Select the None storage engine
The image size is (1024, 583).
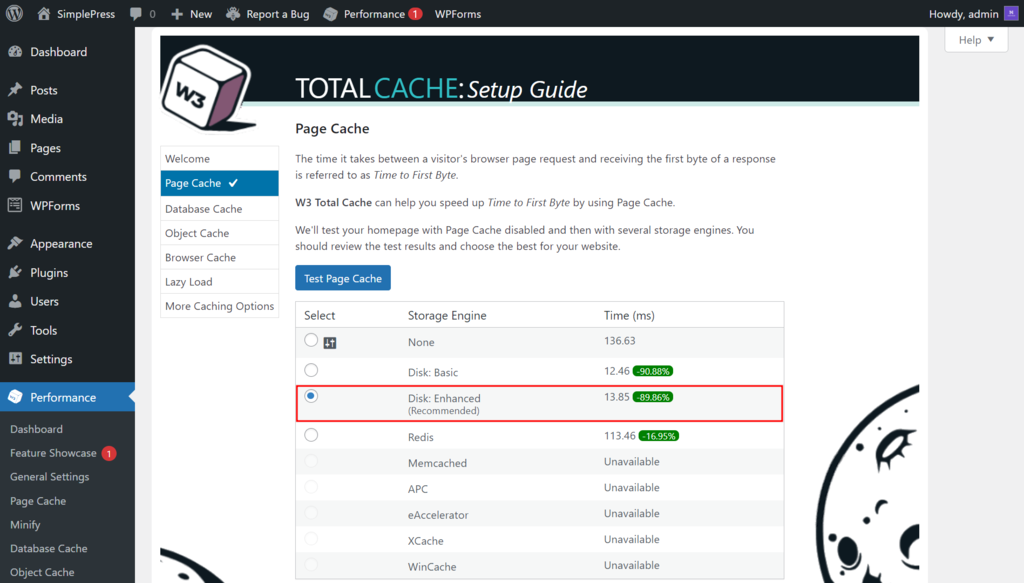(311, 339)
